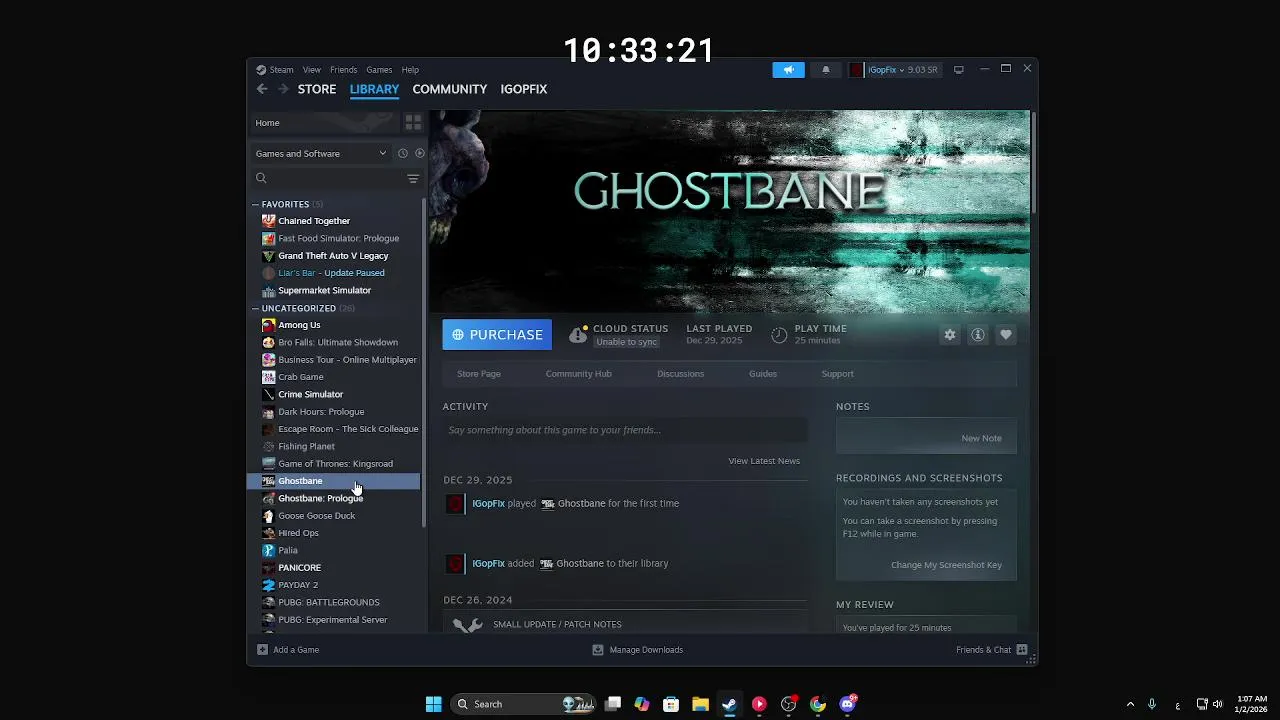Viewport: 1280px width, 720px height.
Task: Click the game list scrollbar
Action: [426, 362]
